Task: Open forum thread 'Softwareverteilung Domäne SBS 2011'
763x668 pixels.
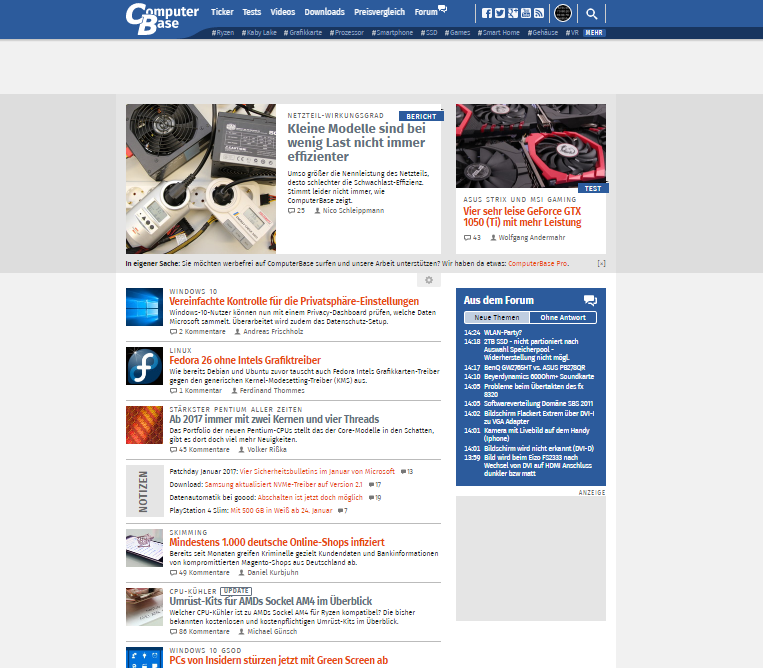Action: click(x=538, y=403)
